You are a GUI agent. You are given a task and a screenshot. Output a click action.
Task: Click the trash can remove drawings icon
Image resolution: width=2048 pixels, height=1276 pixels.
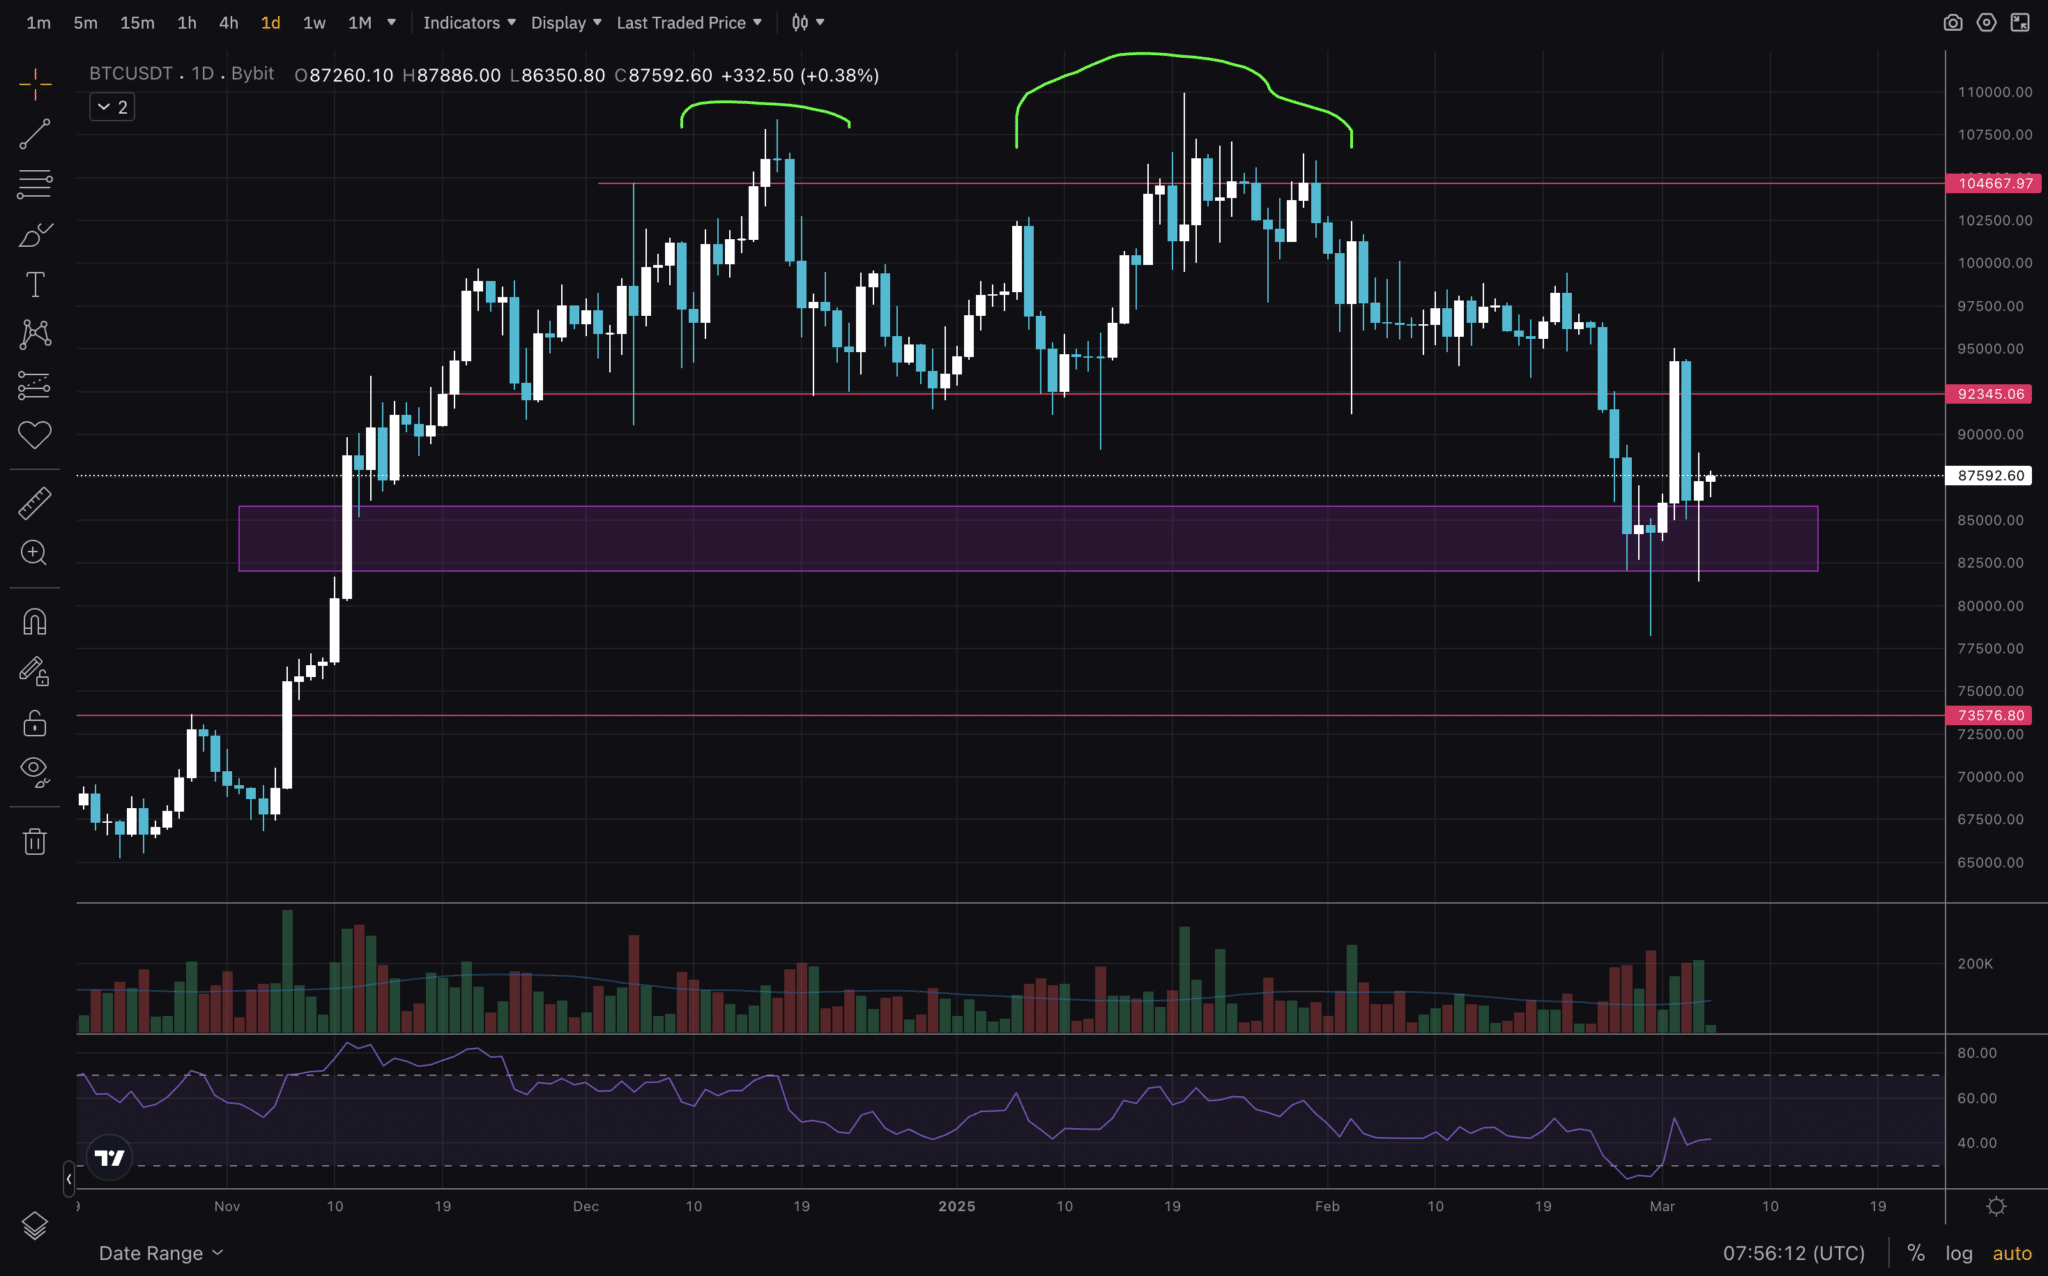click(x=35, y=842)
